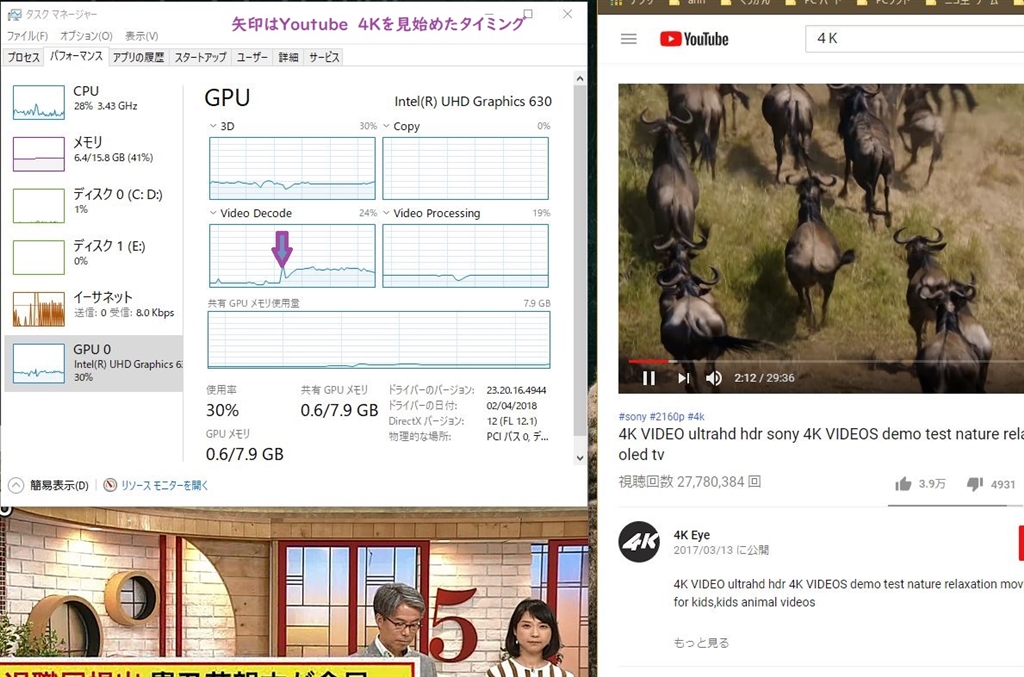Open the Video Decode engine dropdown
This screenshot has height=677, width=1024.
point(213,213)
